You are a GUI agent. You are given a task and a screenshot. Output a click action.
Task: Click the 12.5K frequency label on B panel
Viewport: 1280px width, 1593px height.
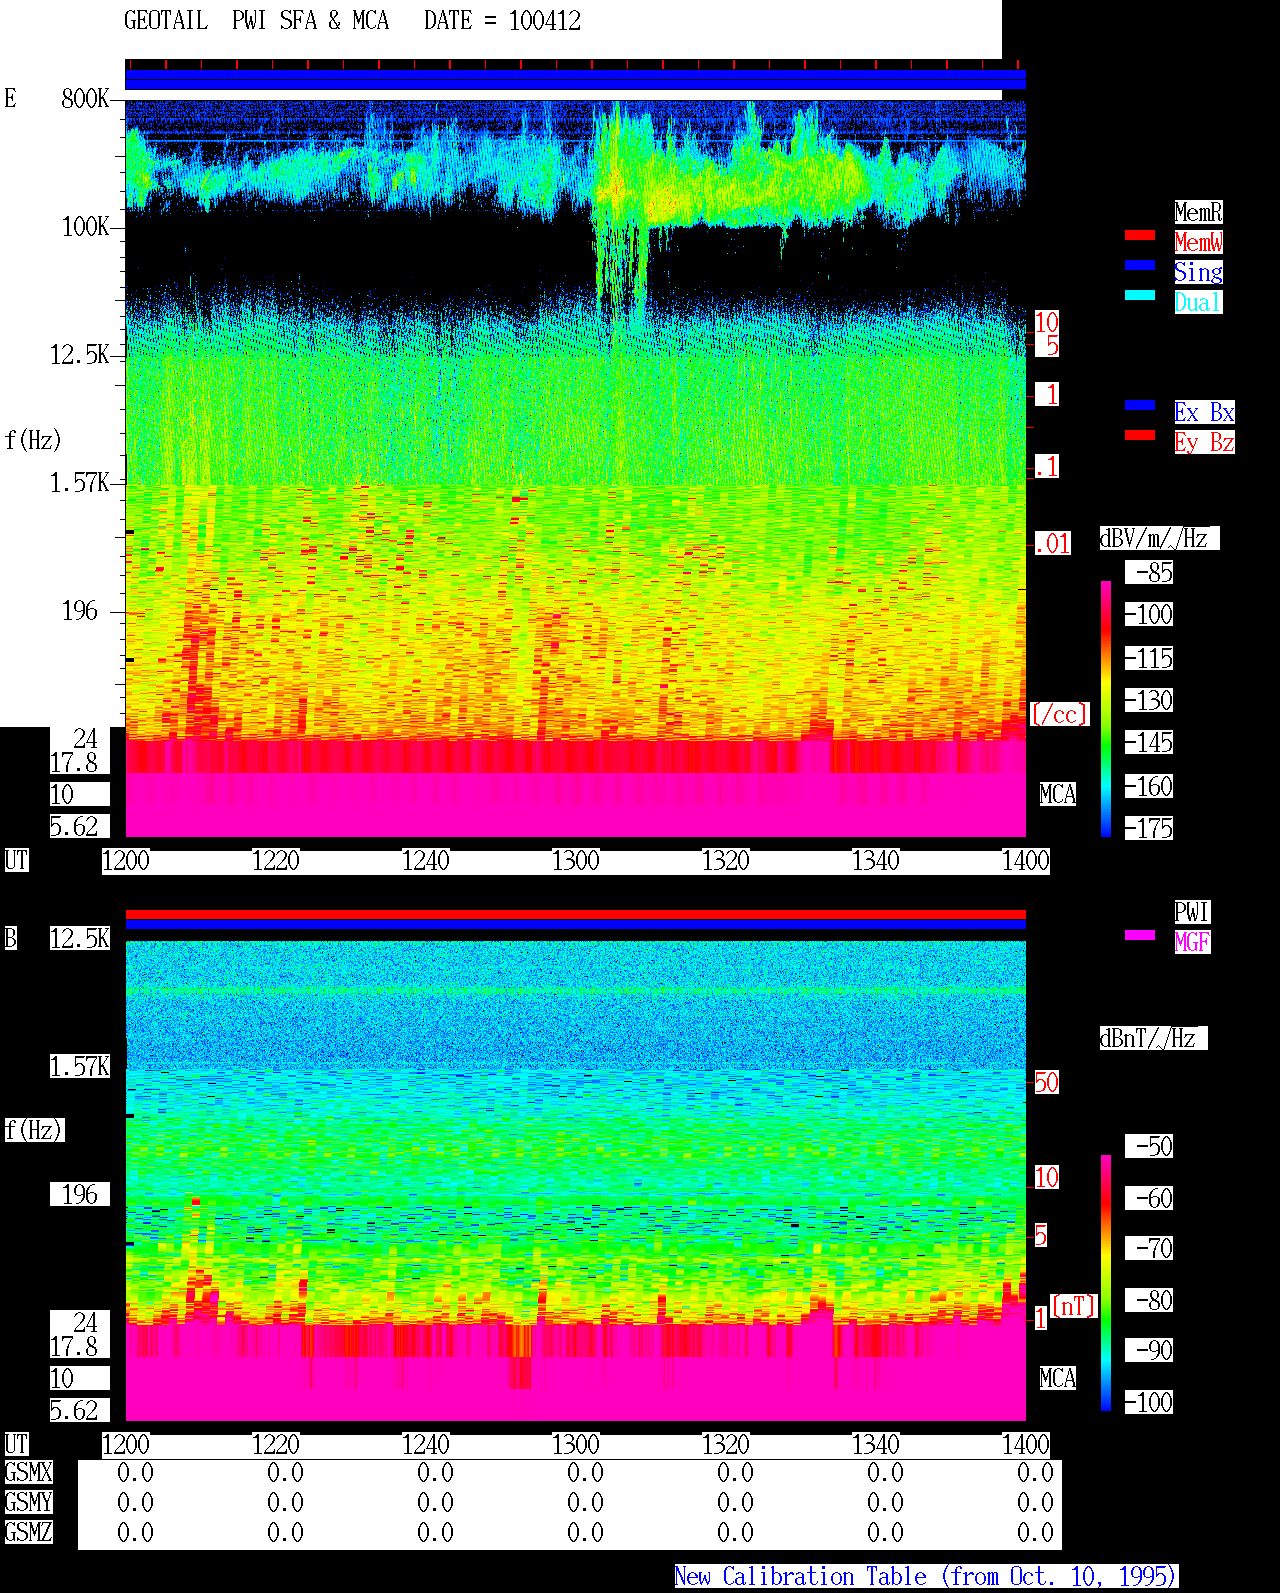click(80, 939)
